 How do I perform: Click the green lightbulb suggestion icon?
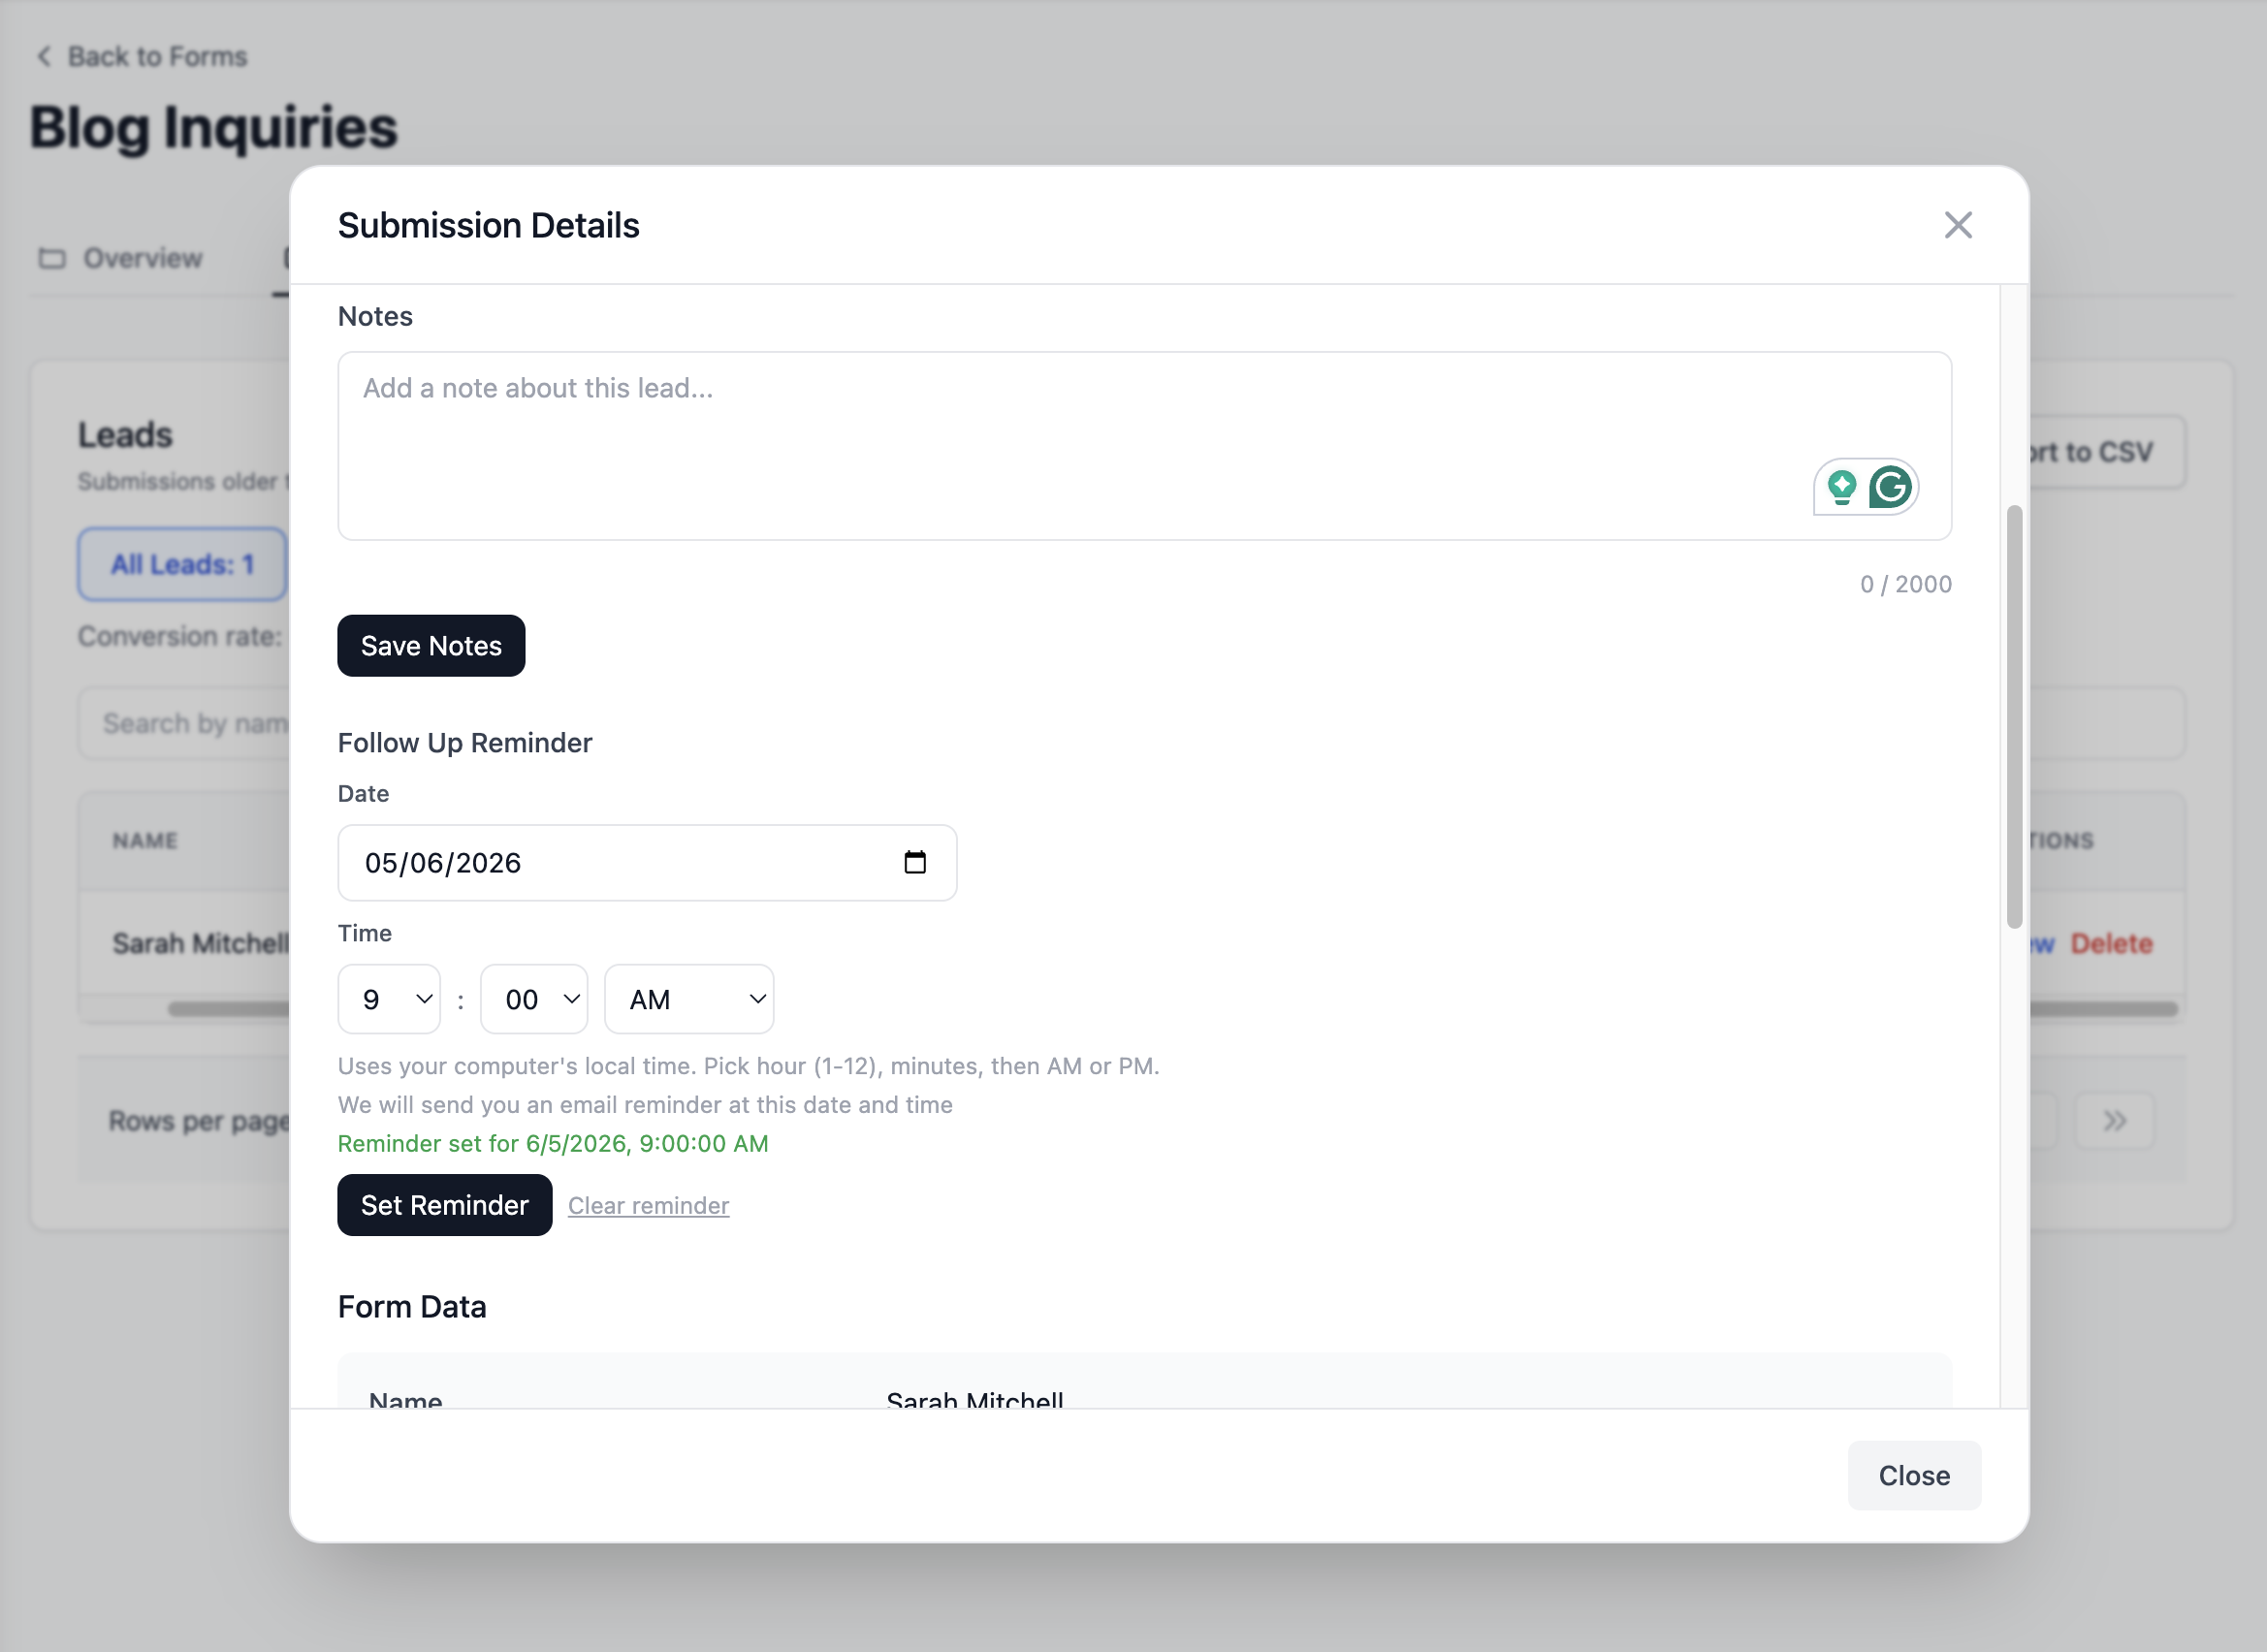click(1841, 487)
